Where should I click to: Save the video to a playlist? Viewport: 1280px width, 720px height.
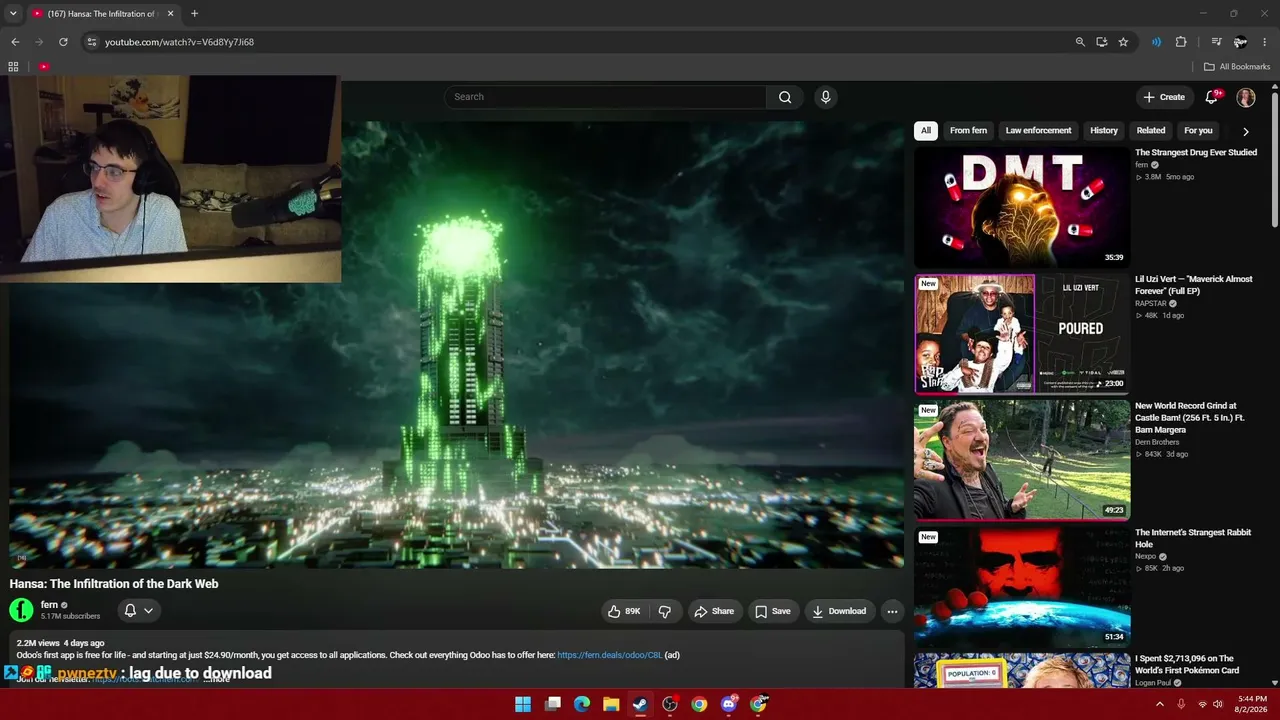click(x=773, y=611)
